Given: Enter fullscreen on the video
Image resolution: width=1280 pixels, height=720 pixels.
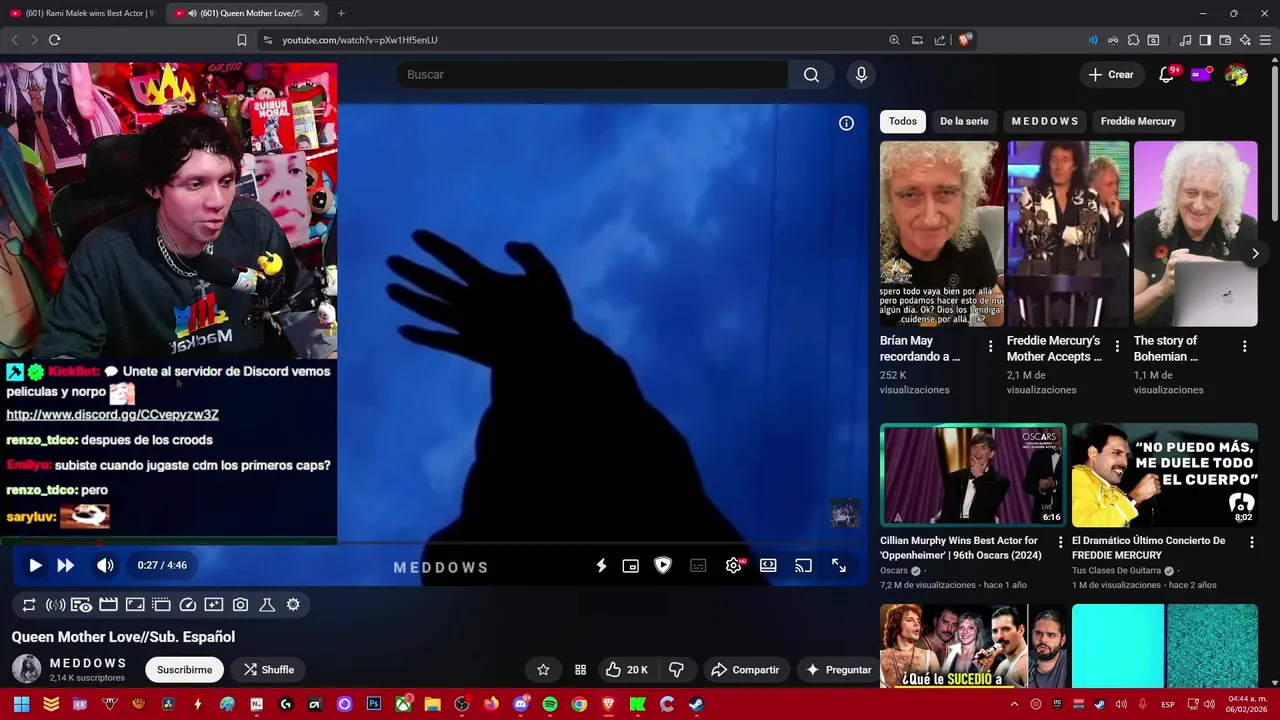Looking at the screenshot, I should click(839, 565).
